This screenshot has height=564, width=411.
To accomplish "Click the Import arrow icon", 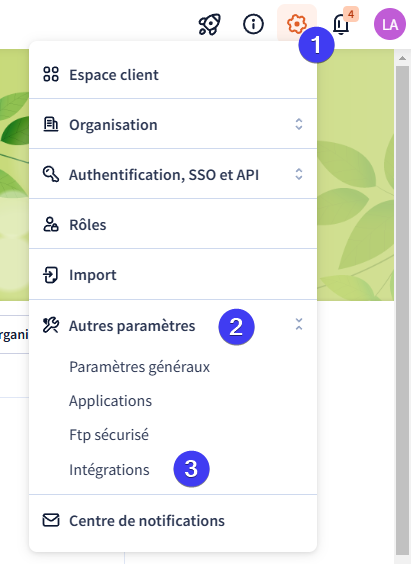I will click(50, 275).
